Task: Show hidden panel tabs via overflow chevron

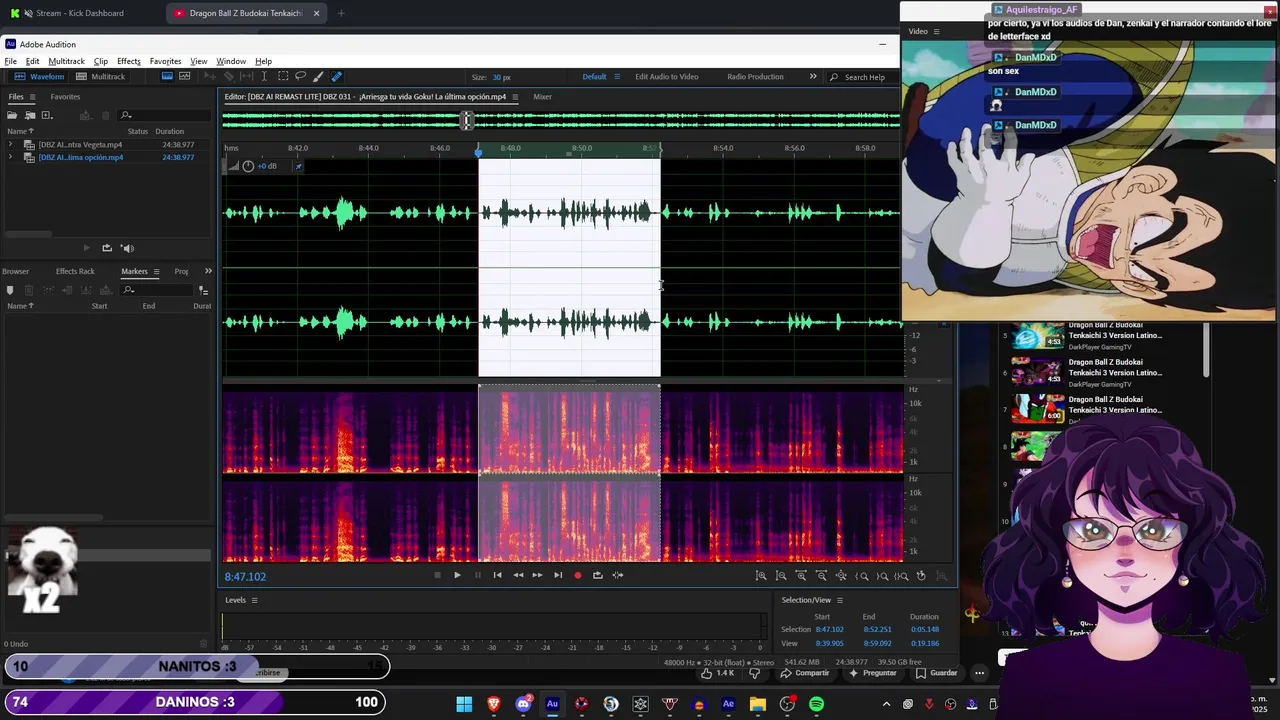Action: tap(208, 271)
